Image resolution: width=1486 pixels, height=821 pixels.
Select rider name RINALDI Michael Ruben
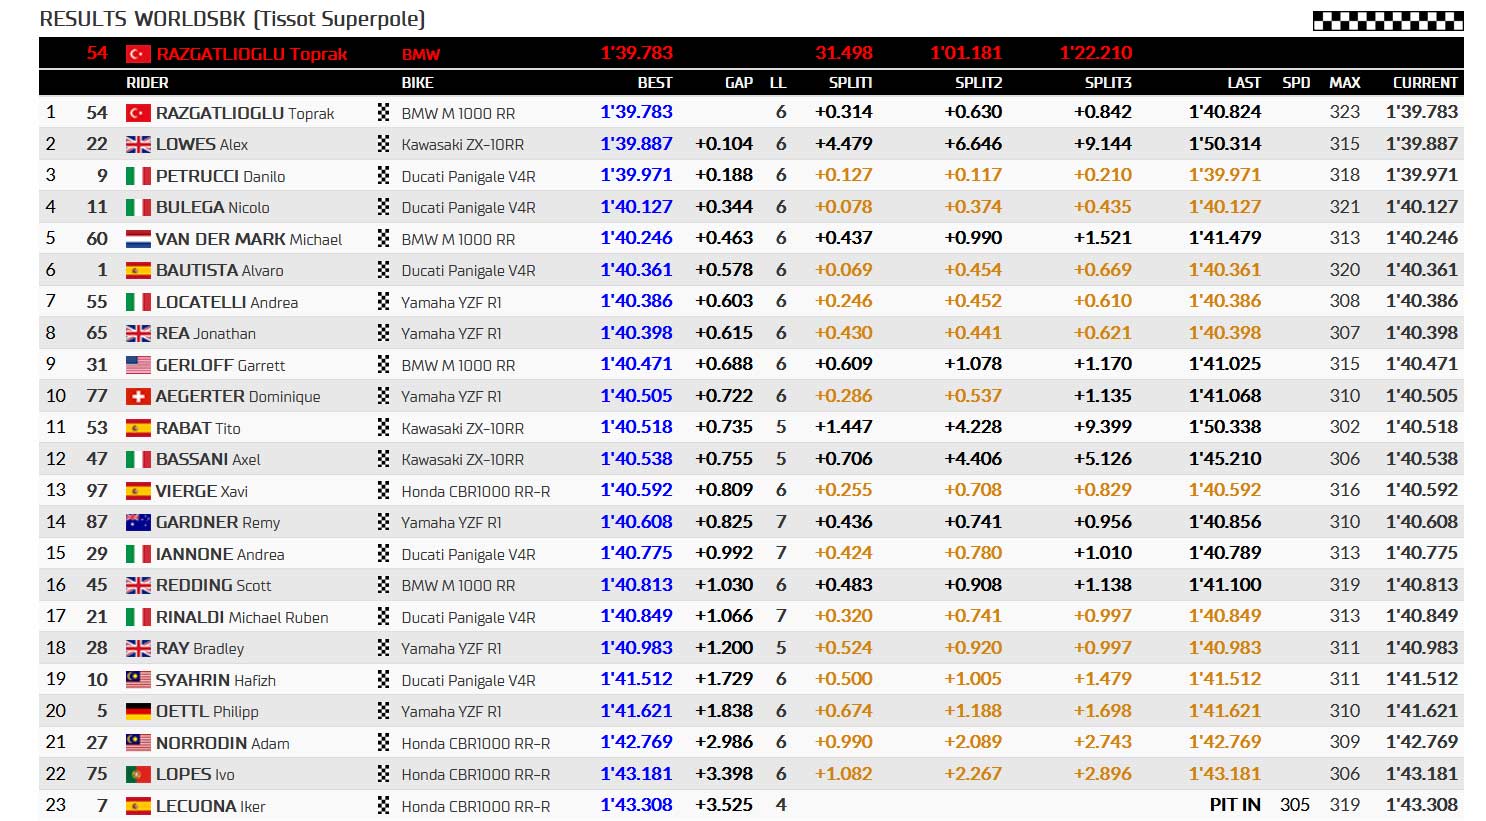click(x=242, y=617)
